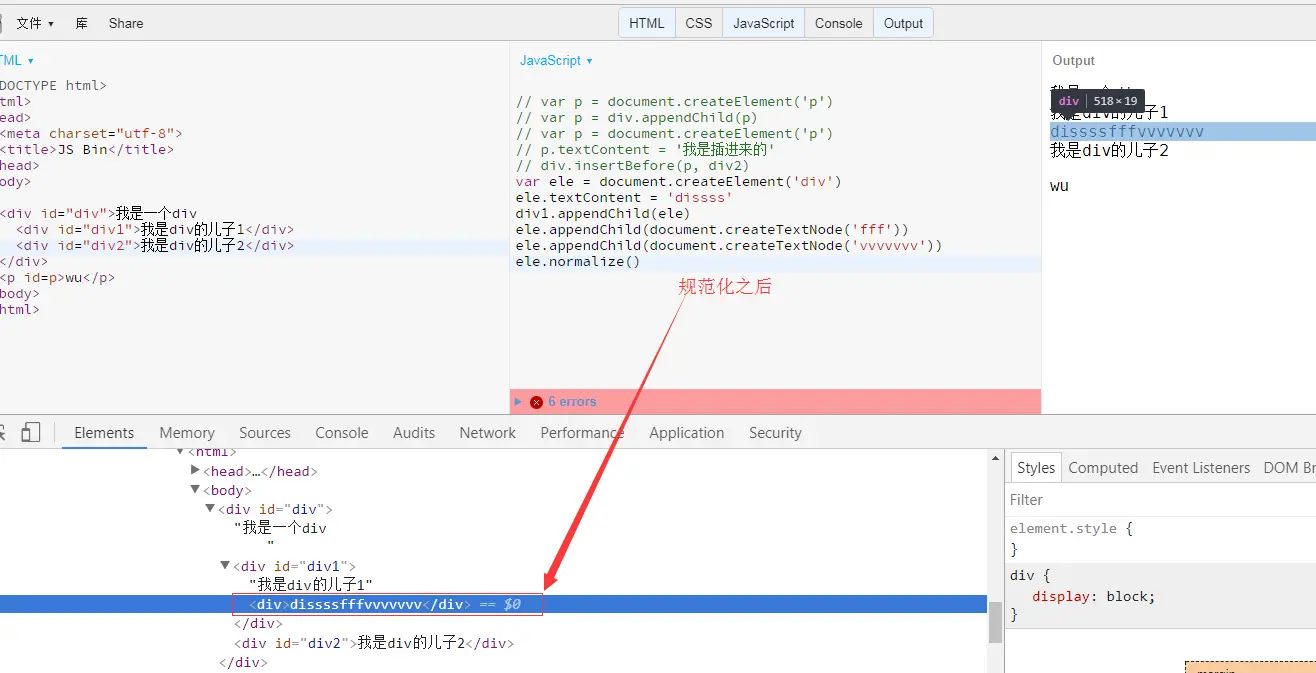The width and height of the screenshot is (1316, 673).
Task: Click the red error icon
Action: [x=536, y=402]
